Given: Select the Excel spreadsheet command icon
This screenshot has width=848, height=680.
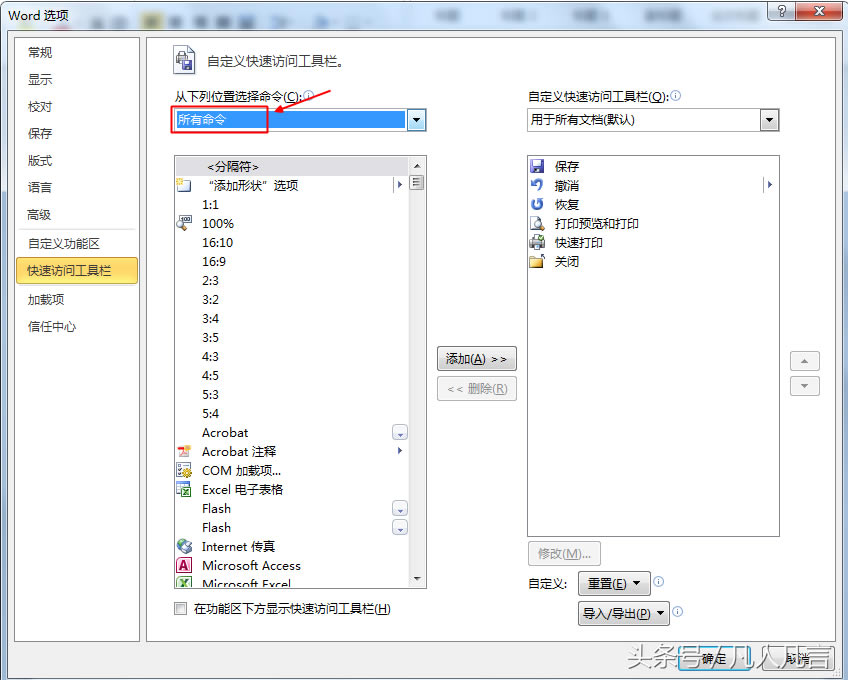Looking at the screenshot, I should tap(184, 489).
